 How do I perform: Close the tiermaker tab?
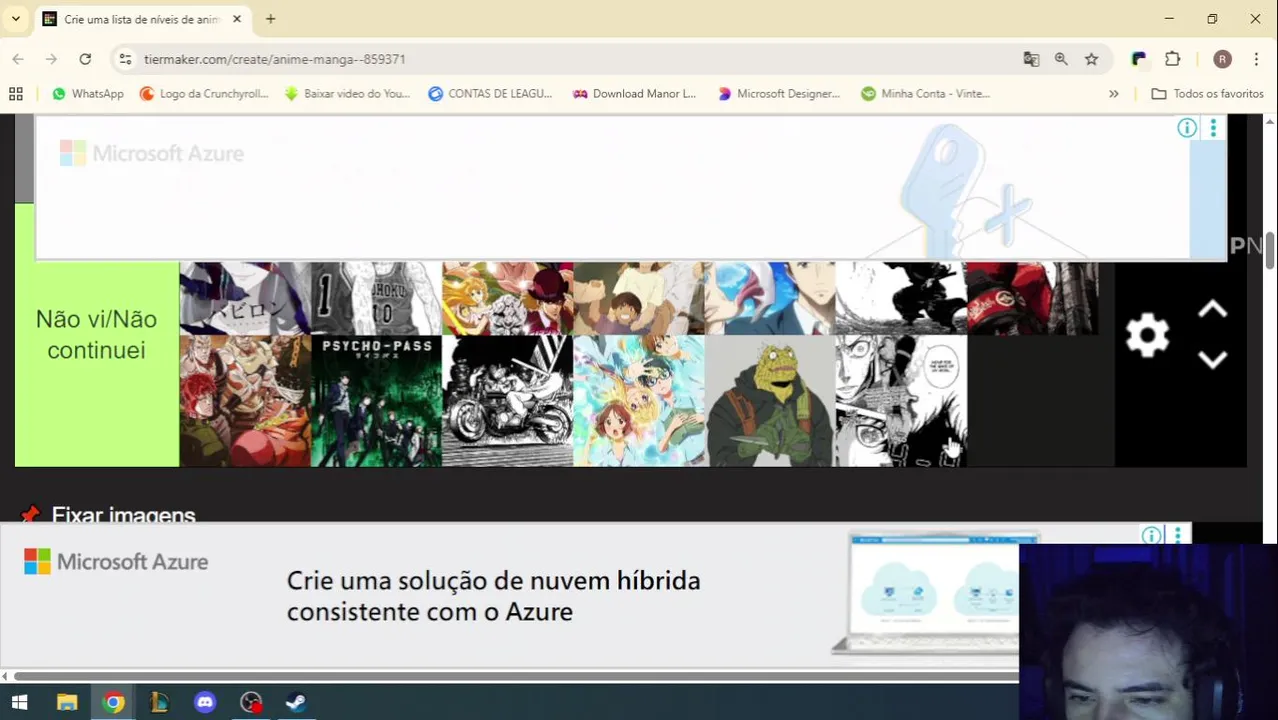[237, 19]
